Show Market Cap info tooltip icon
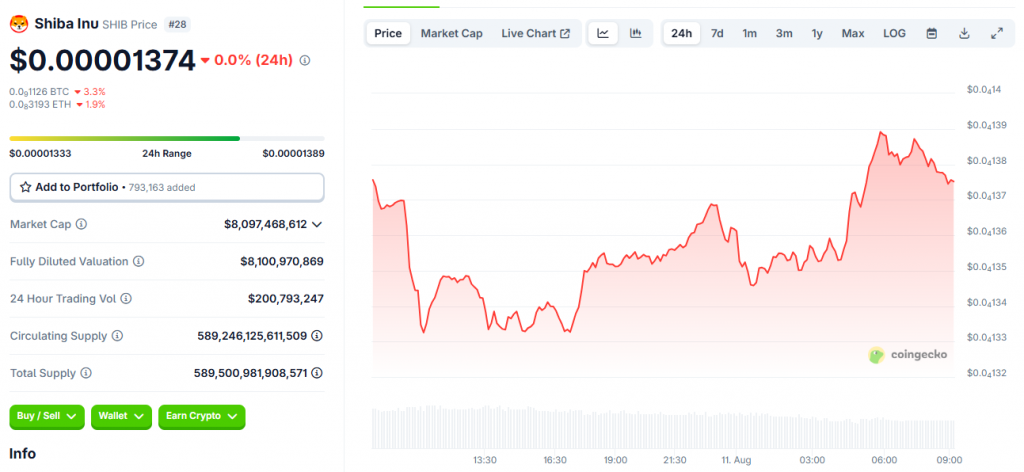Viewport: 1024px width, 472px height. (82, 224)
